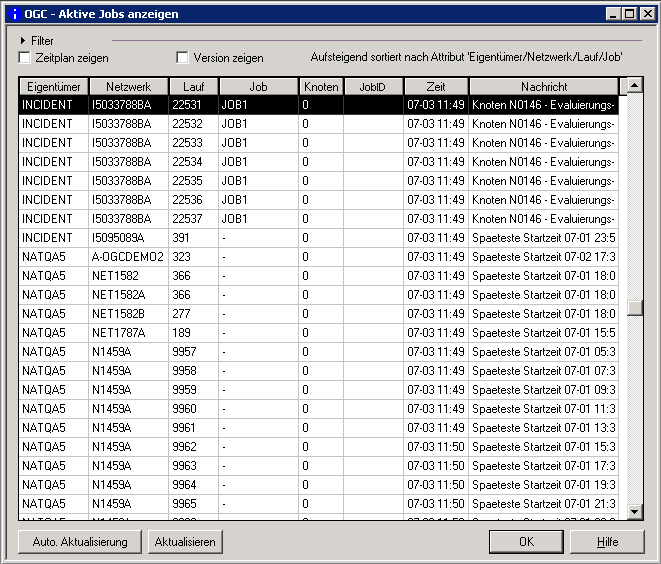The width and height of the screenshot is (661, 564).
Task: Select network cell A-OGCDEMO2
Action: coord(128,257)
